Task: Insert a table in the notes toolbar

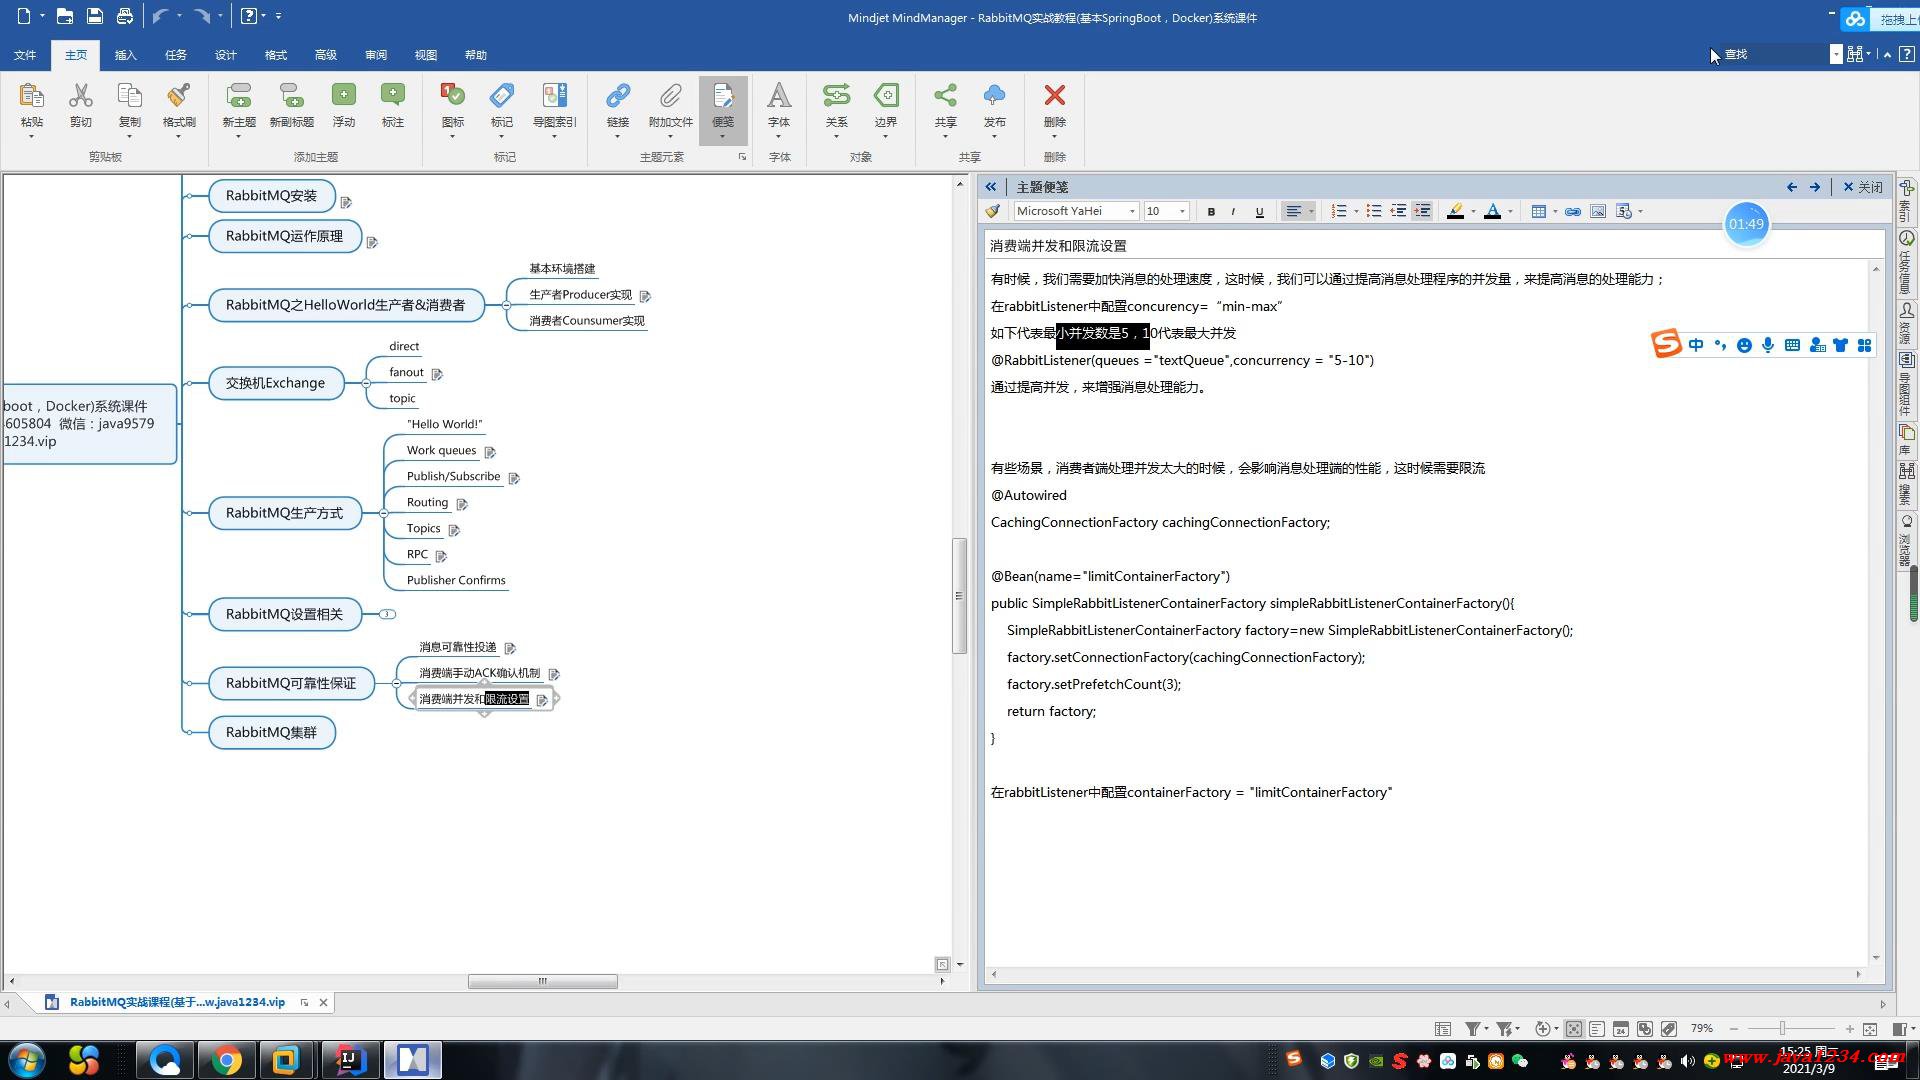Action: click(x=1538, y=211)
